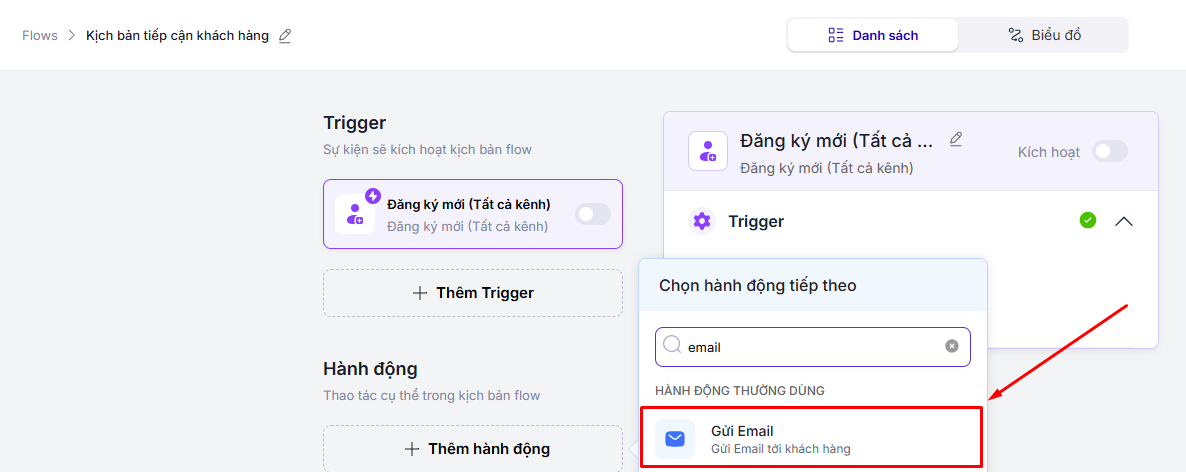The width and height of the screenshot is (1186, 472).
Task: Click the trigger card user icon
Action: tap(355, 213)
